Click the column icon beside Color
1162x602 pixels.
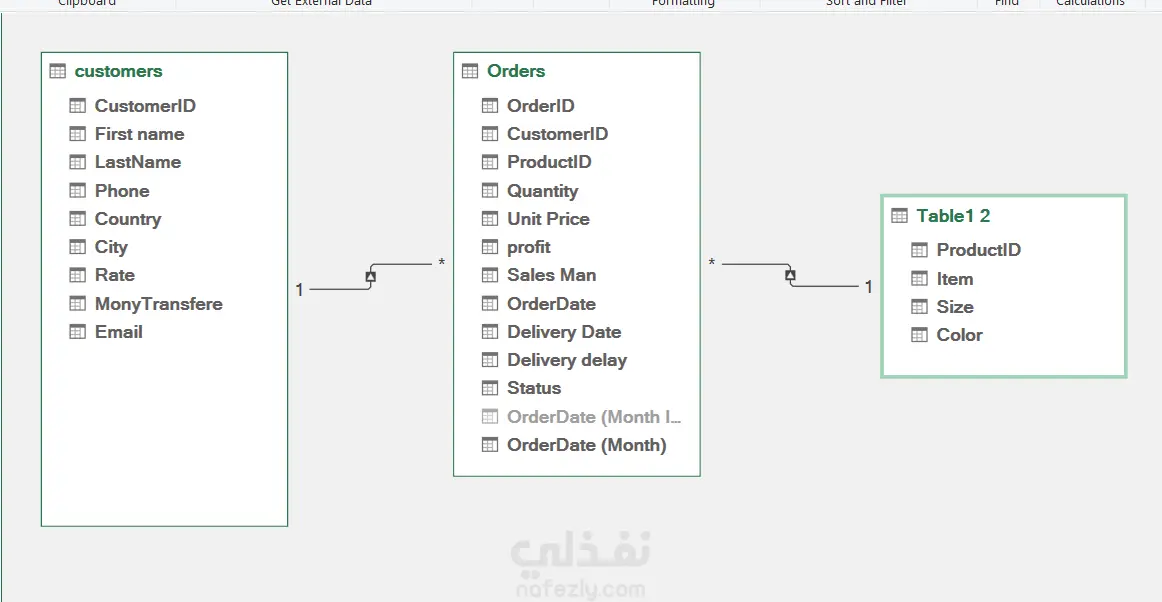(919, 335)
